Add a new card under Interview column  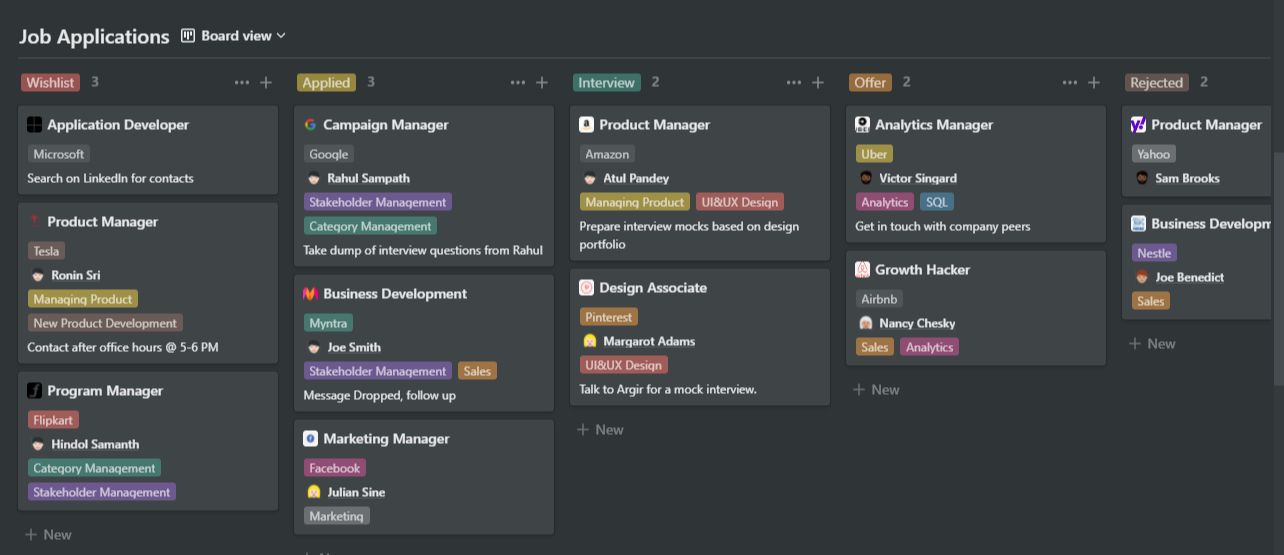point(600,430)
